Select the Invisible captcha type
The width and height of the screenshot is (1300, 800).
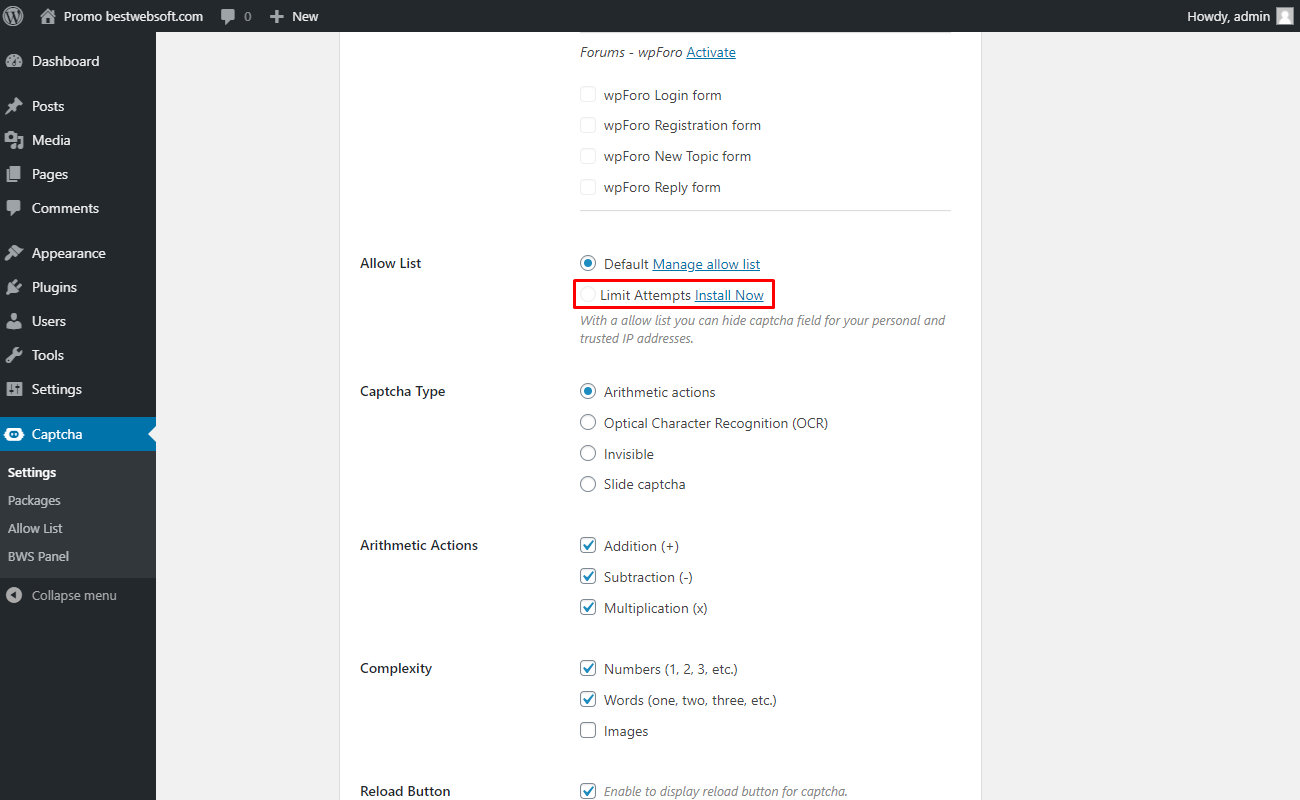tap(588, 454)
